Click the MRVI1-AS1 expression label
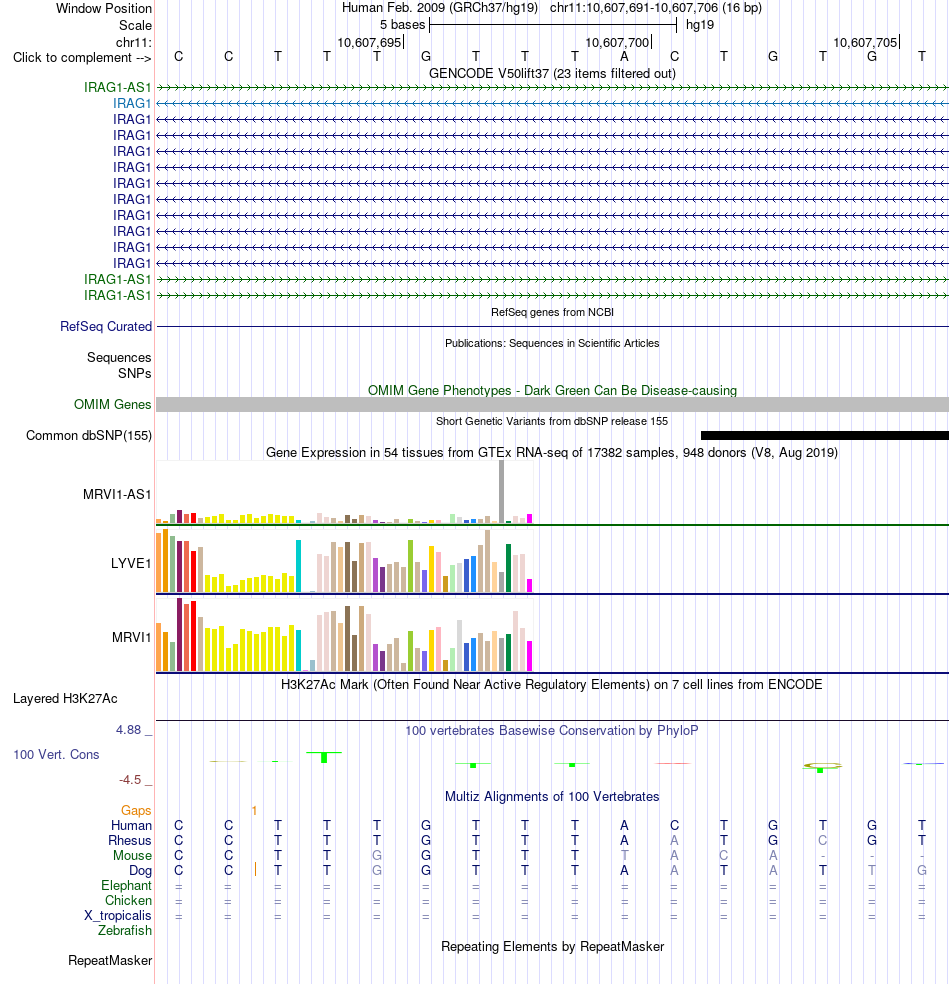This screenshot has width=950, height=984. [x=117, y=495]
